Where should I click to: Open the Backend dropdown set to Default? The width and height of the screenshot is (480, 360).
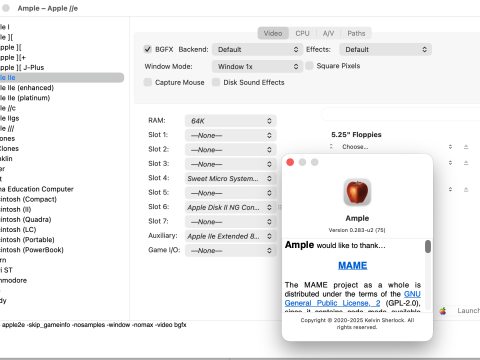(x=257, y=50)
